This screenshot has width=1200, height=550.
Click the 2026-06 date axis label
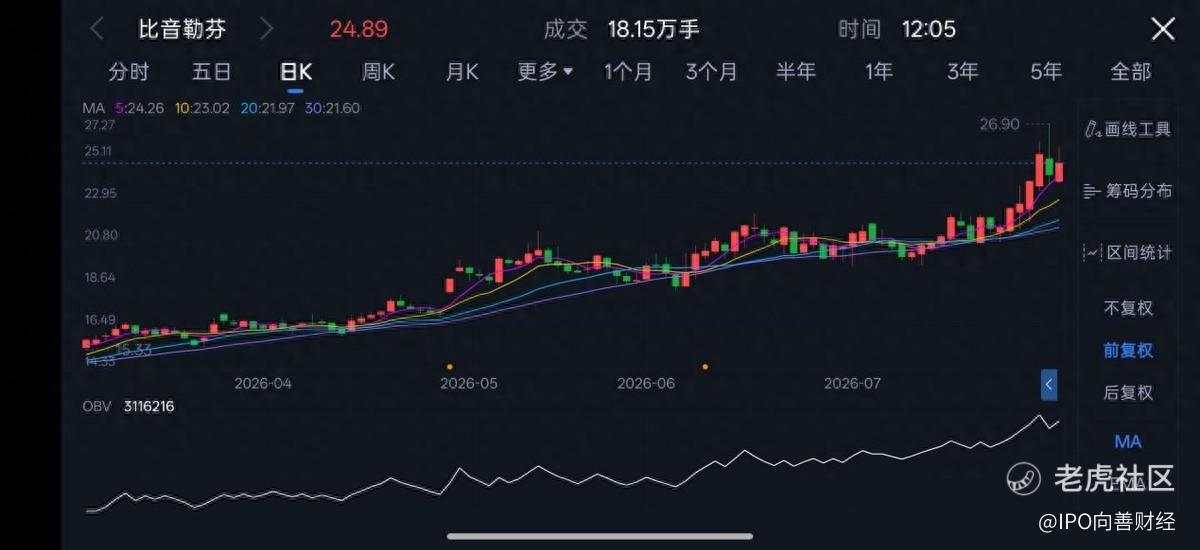(646, 383)
